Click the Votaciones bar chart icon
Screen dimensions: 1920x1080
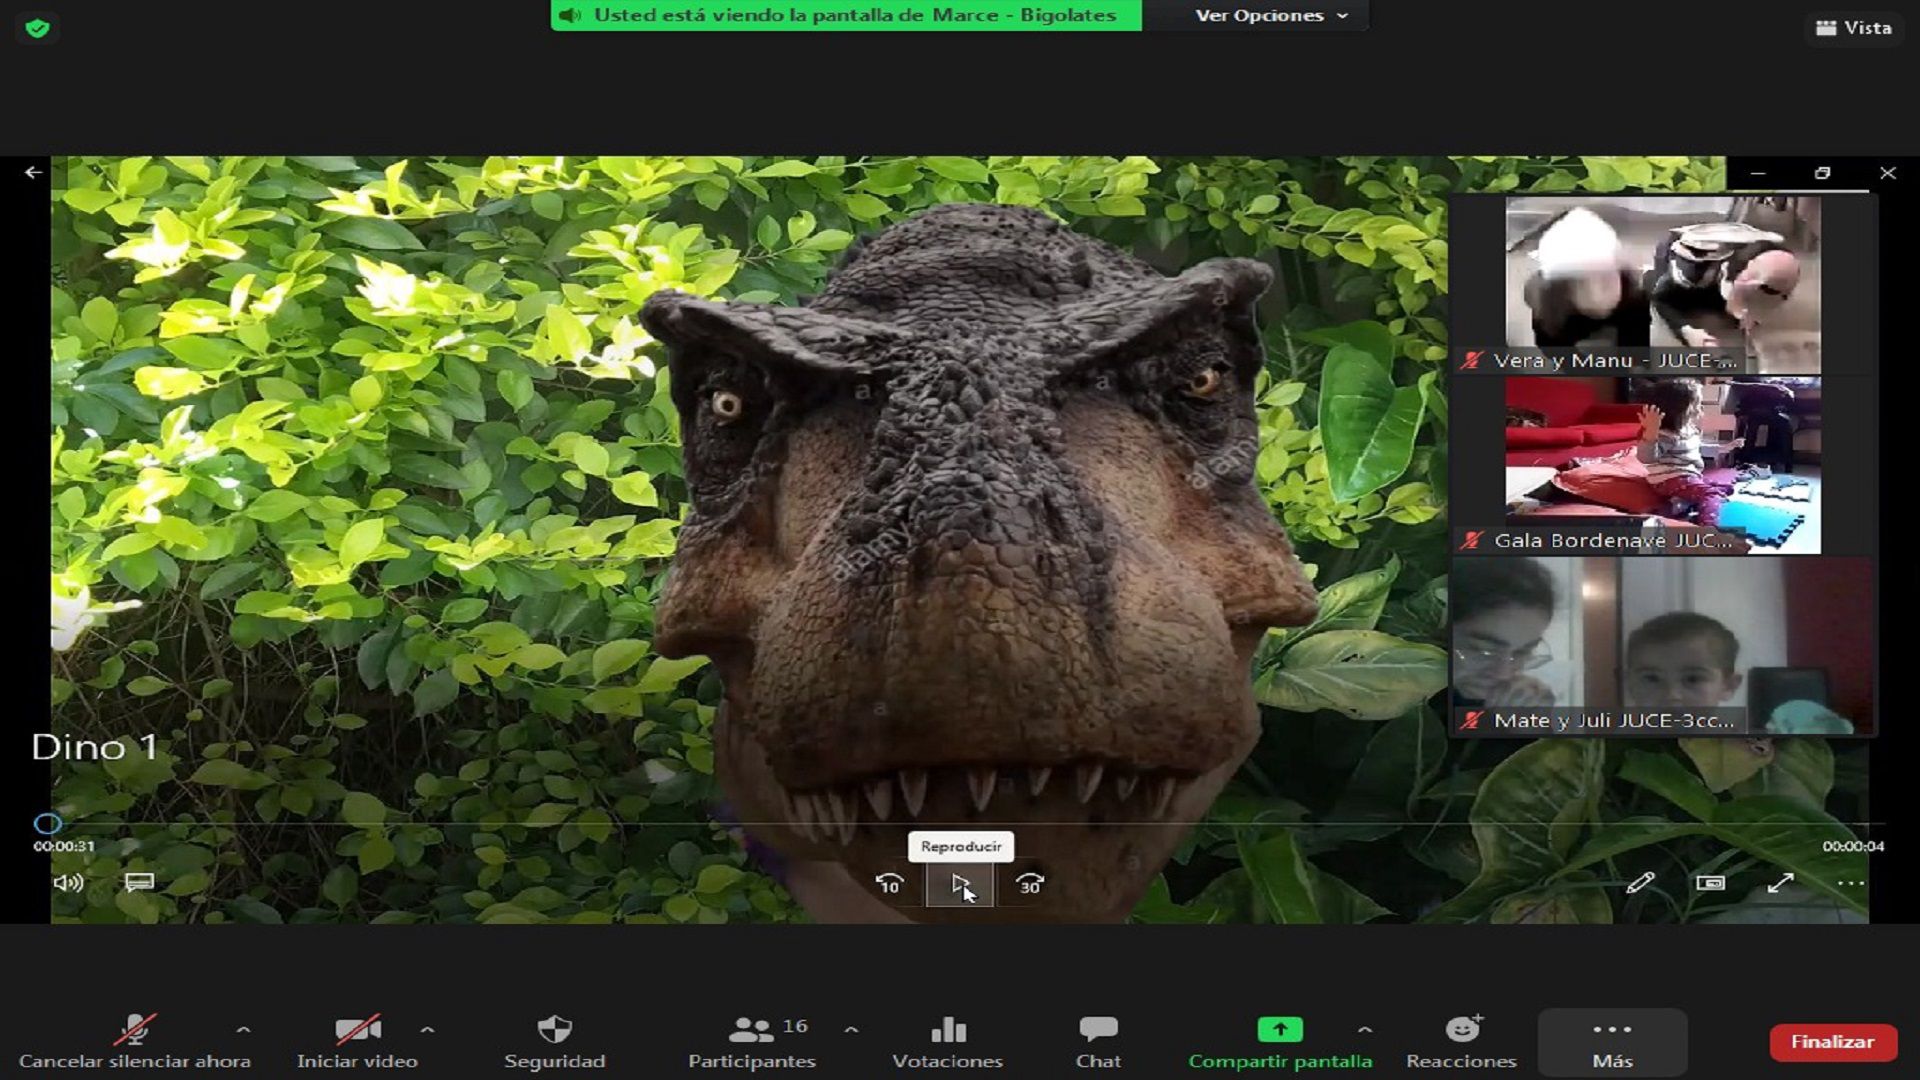point(948,1029)
